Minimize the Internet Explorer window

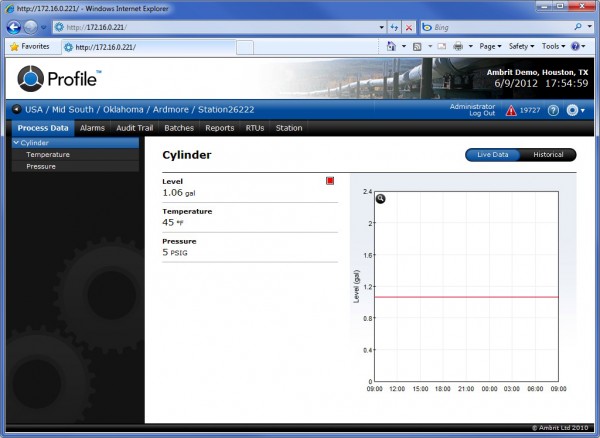pos(545,6)
